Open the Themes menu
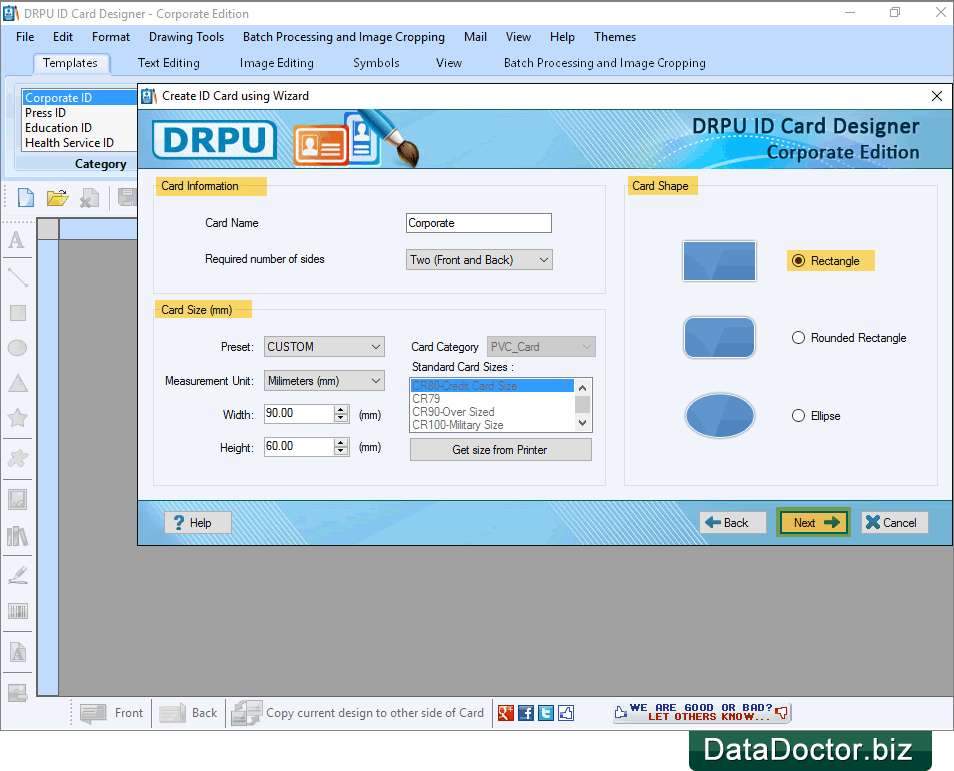The image size is (954, 771). pos(615,37)
